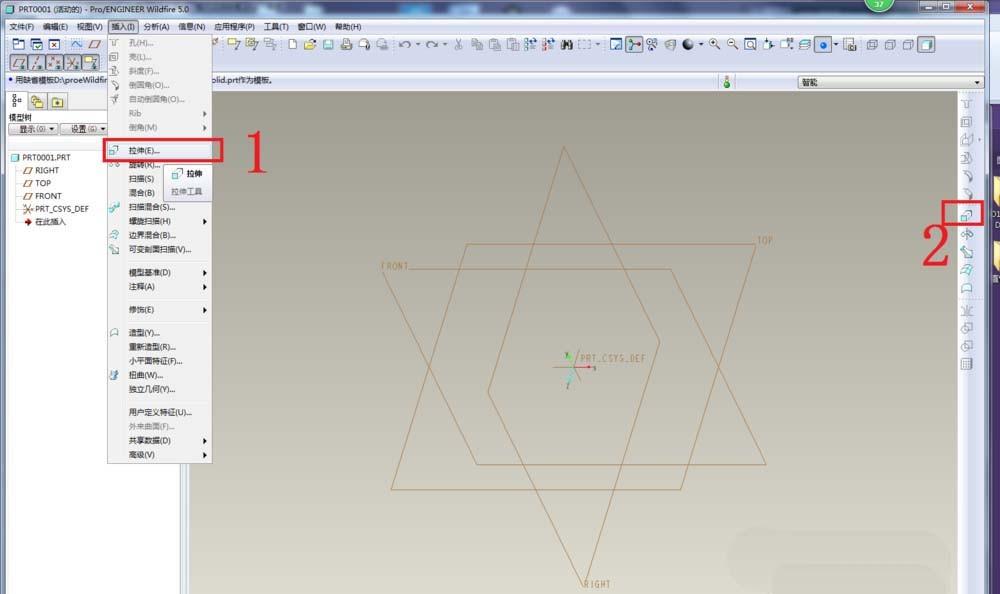1000x594 pixels.
Task: Click the print icon in toolbar
Action: coord(346,44)
